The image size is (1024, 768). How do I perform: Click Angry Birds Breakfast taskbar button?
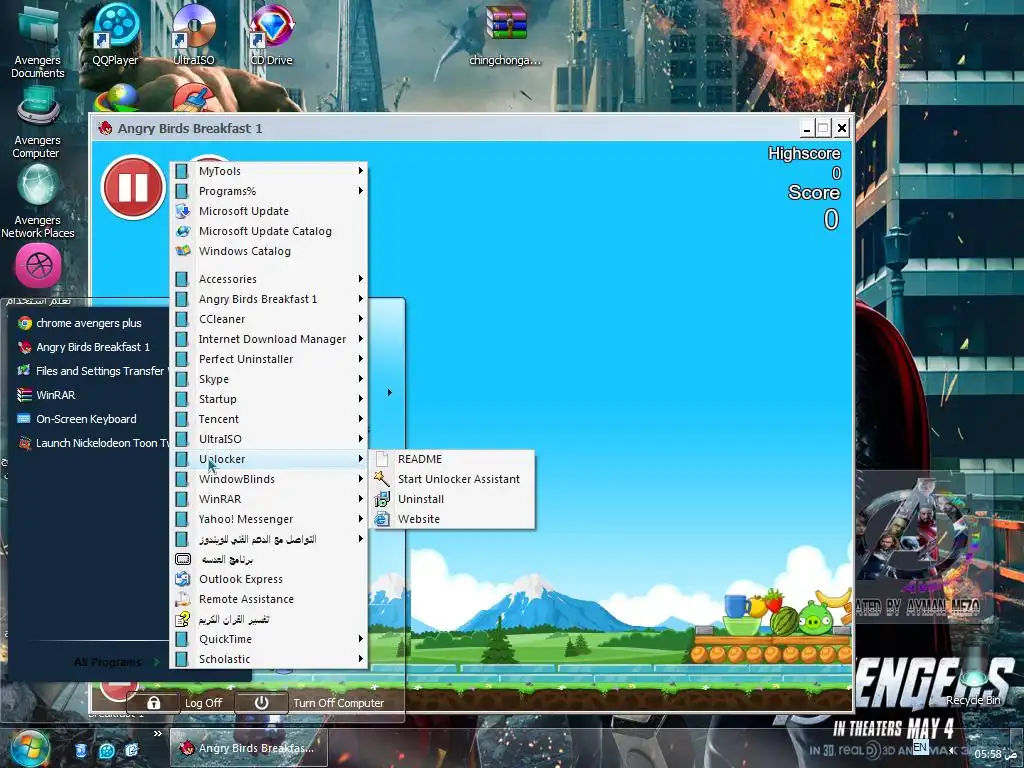[249, 748]
